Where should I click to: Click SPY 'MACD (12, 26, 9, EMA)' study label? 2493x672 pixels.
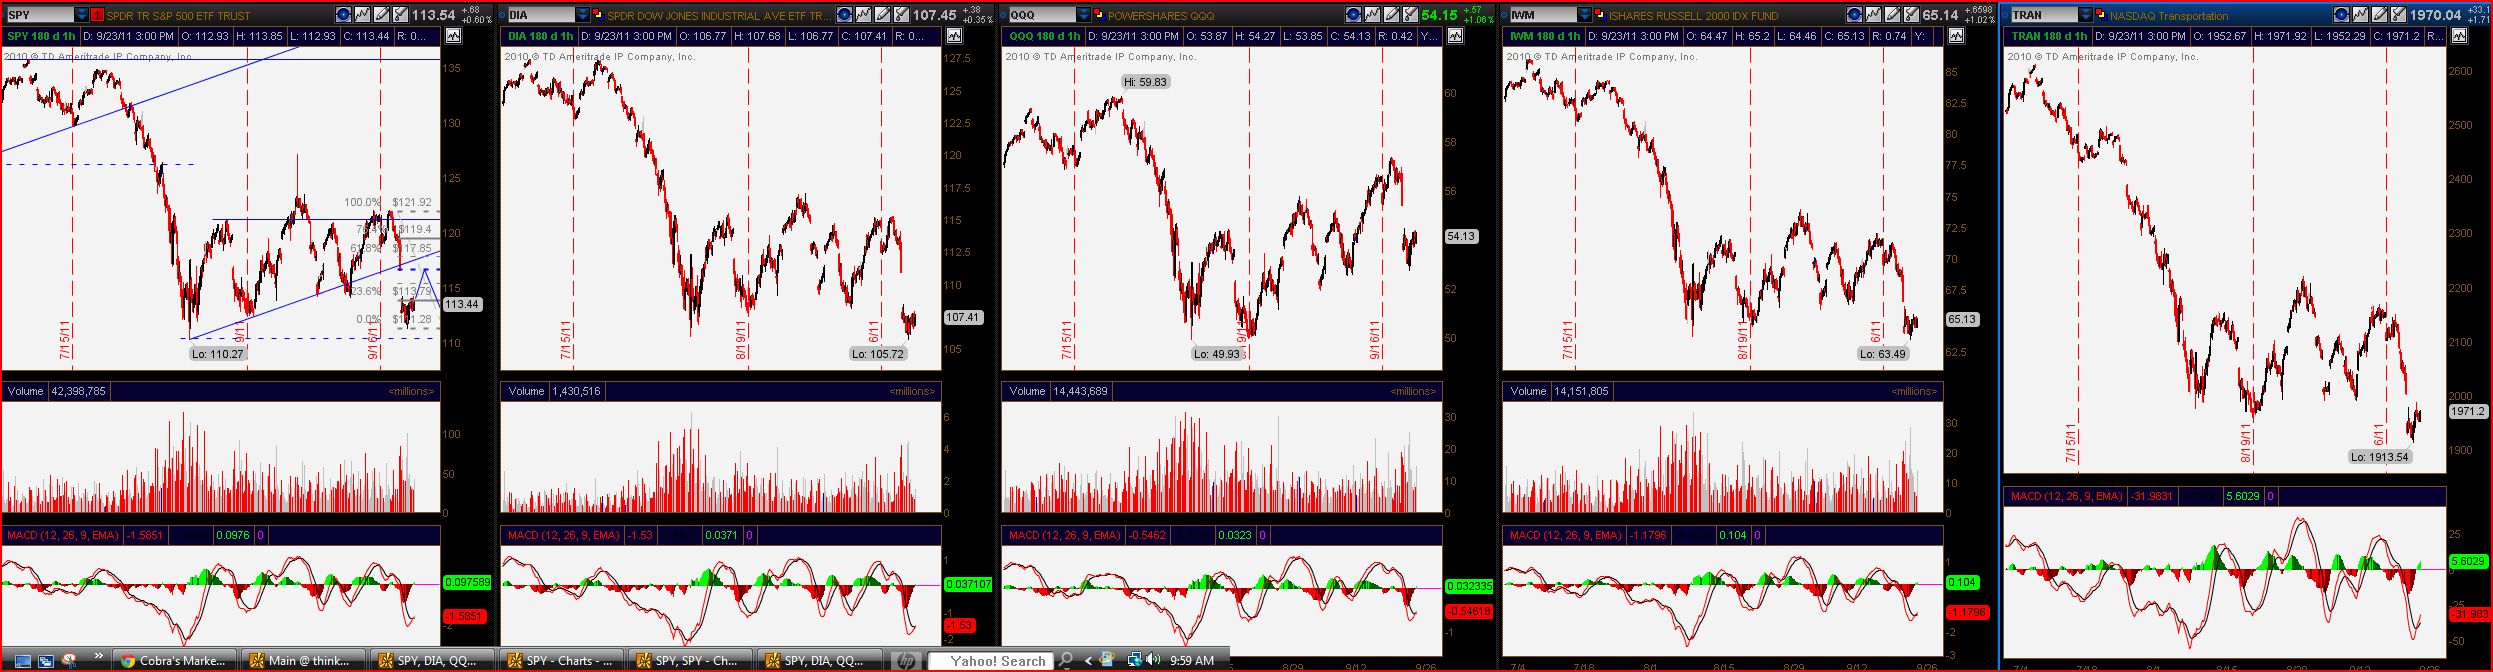[x=63, y=535]
